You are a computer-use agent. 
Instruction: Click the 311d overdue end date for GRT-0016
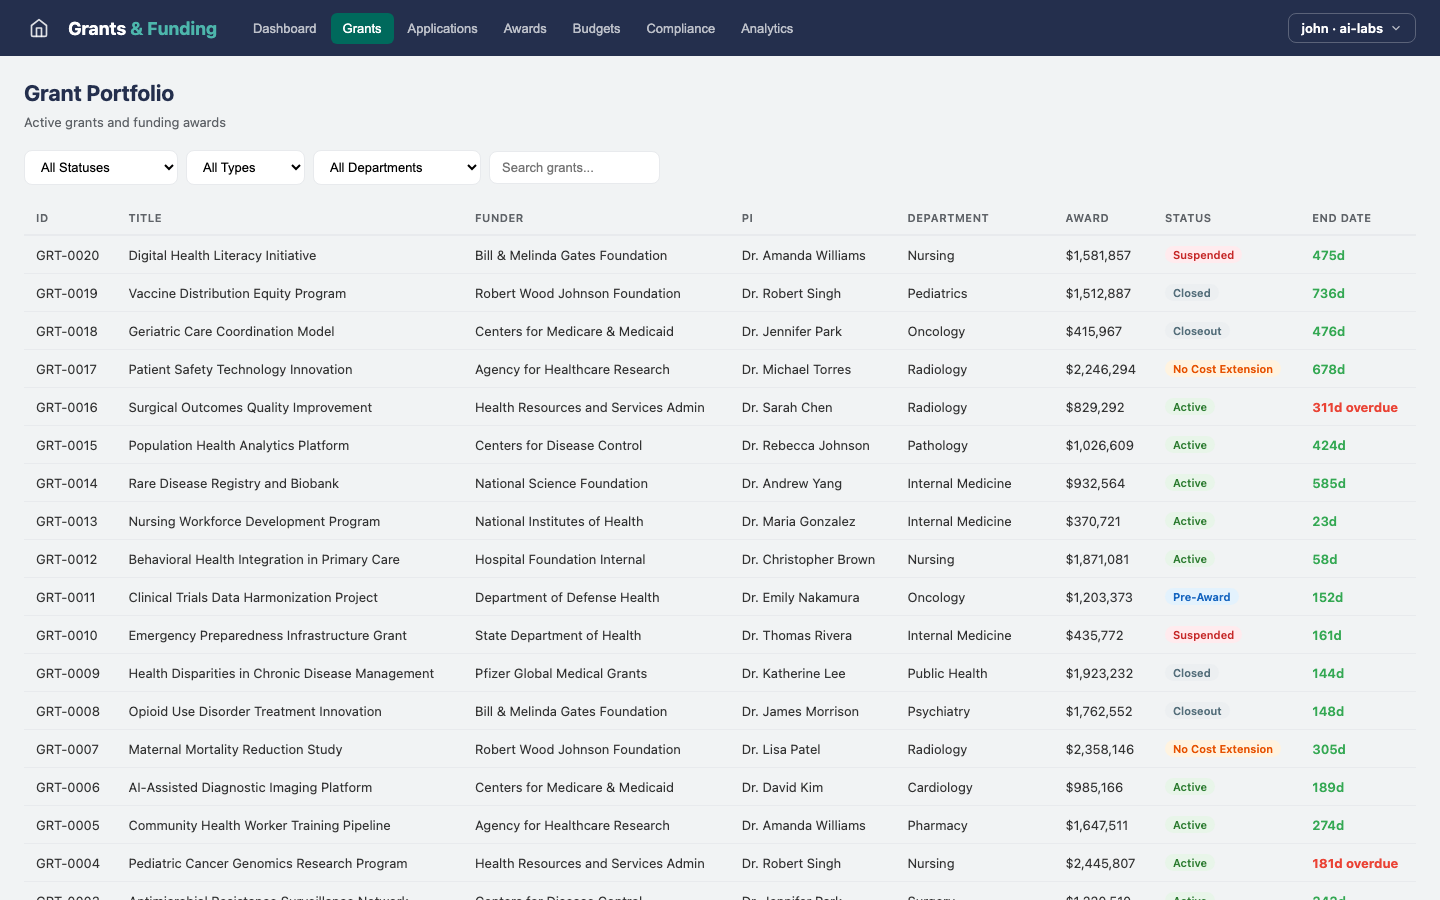1355,407
